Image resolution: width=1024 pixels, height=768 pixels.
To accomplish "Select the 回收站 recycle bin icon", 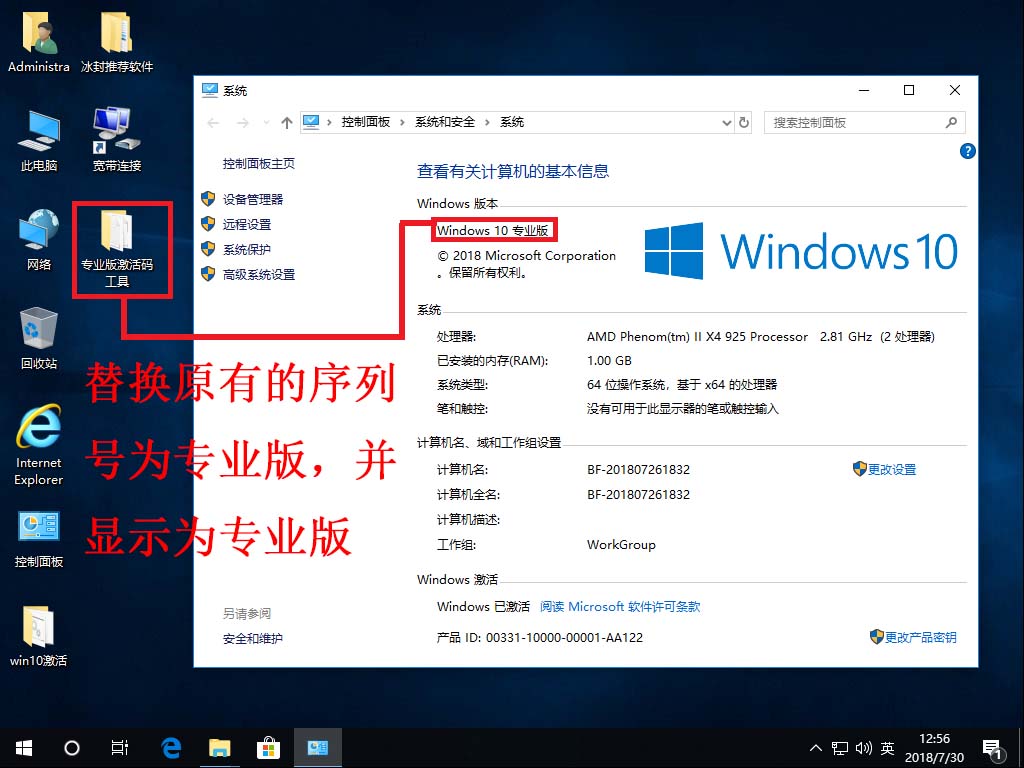I will click(39, 339).
